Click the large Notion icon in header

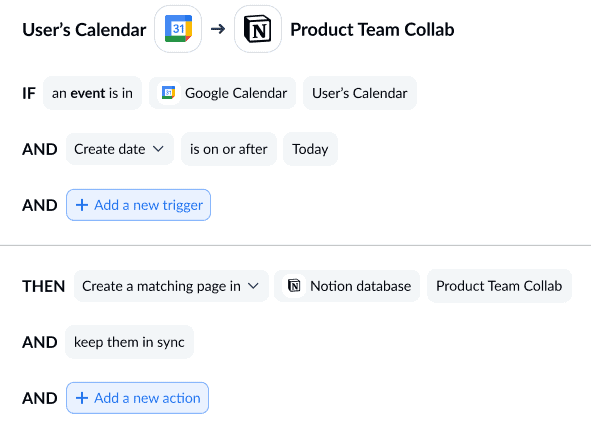[258, 29]
